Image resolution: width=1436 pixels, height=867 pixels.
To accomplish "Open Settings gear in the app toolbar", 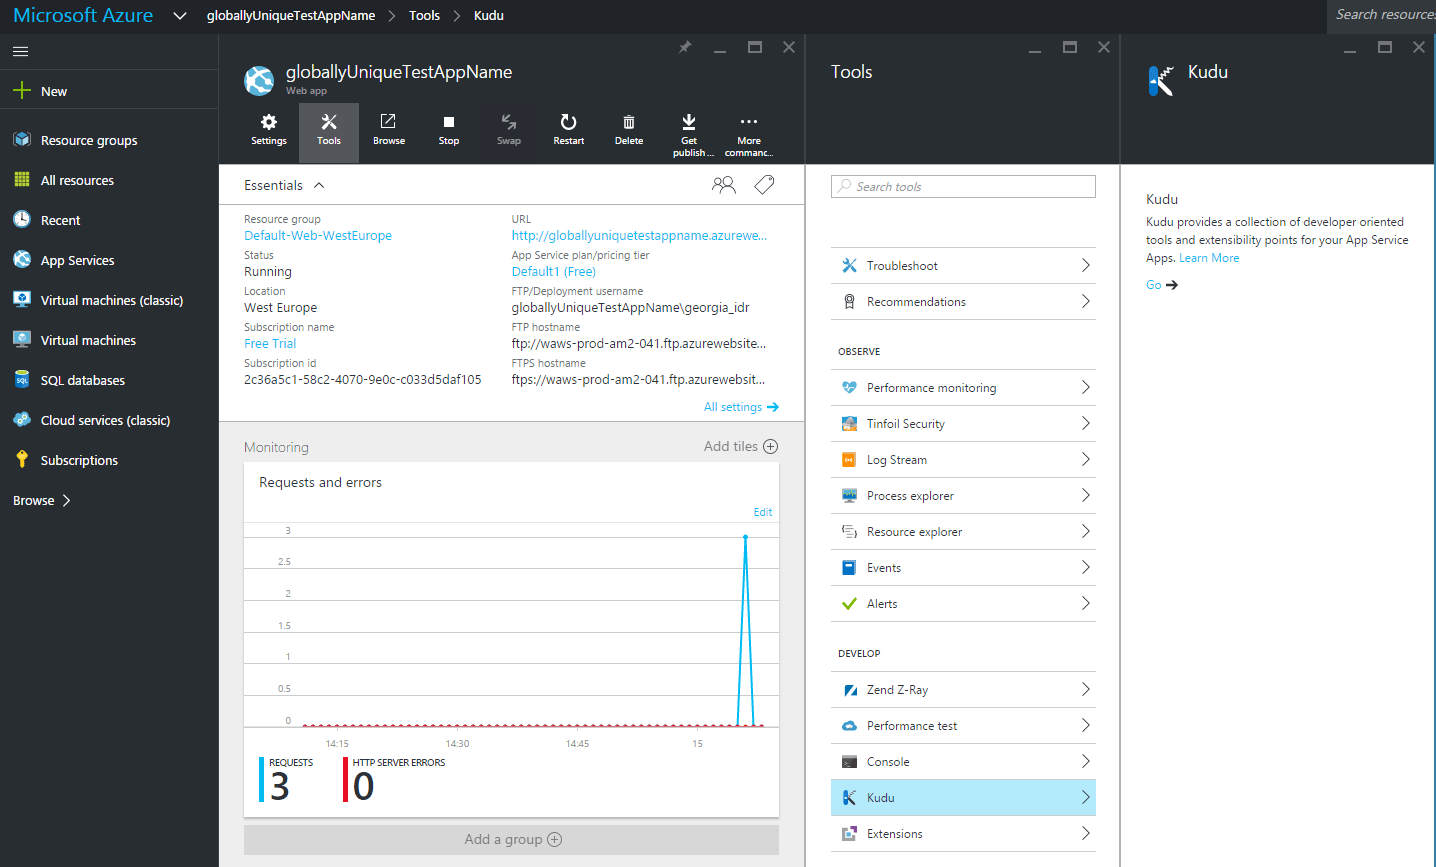I will (x=269, y=128).
